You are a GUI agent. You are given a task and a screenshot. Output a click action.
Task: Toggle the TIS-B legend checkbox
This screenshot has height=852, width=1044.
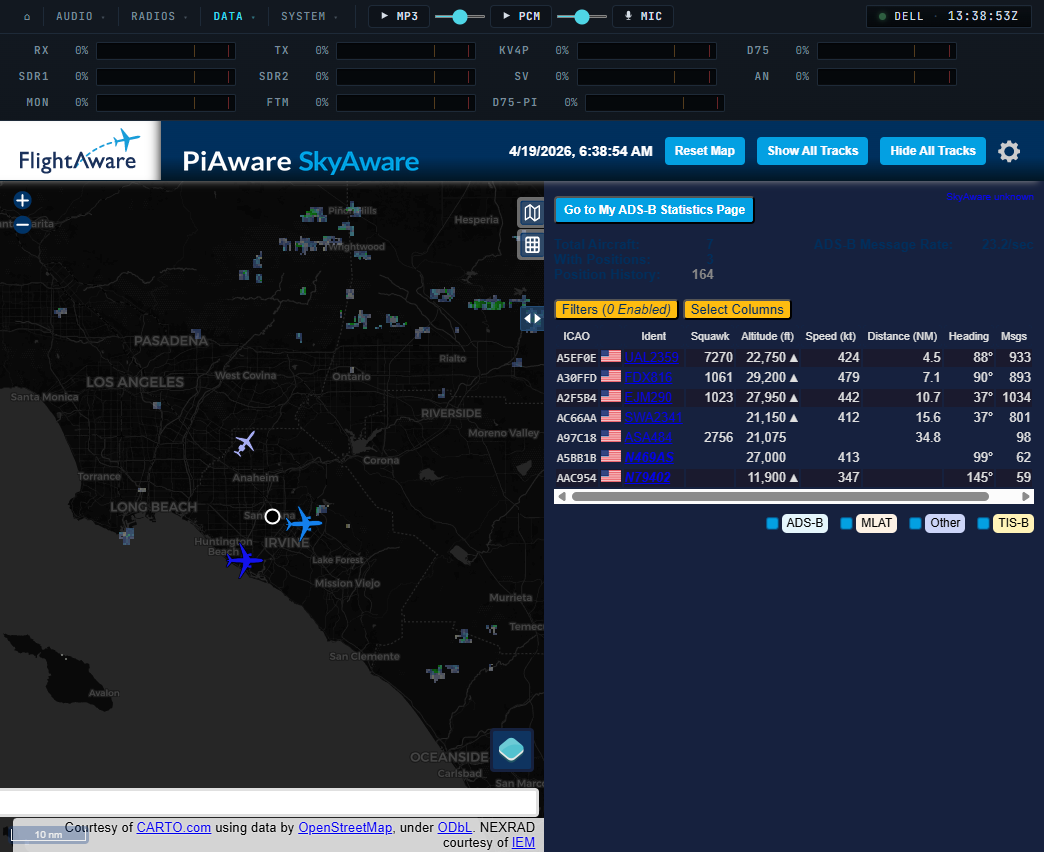(983, 523)
